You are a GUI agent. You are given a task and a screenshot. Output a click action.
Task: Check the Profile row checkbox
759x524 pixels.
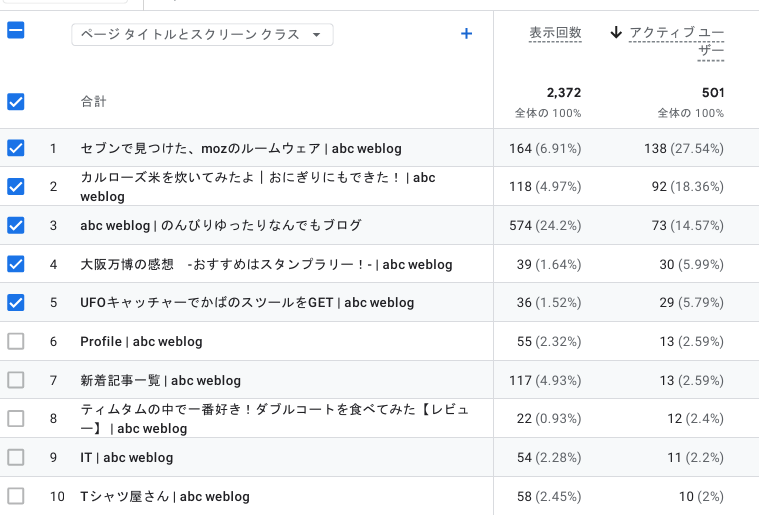click(16, 341)
